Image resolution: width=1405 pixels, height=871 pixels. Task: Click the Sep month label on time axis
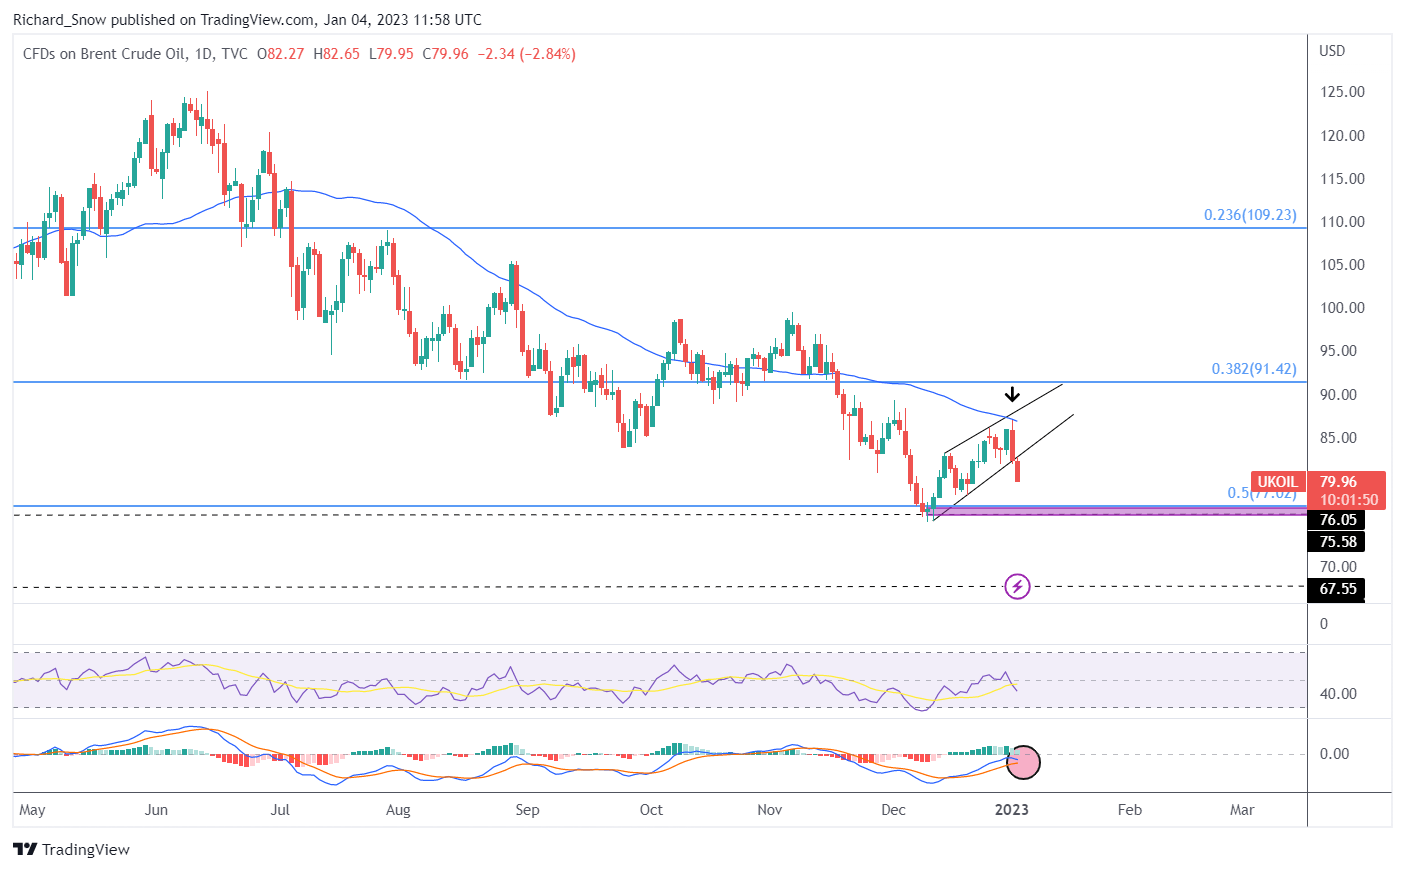click(527, 810)
